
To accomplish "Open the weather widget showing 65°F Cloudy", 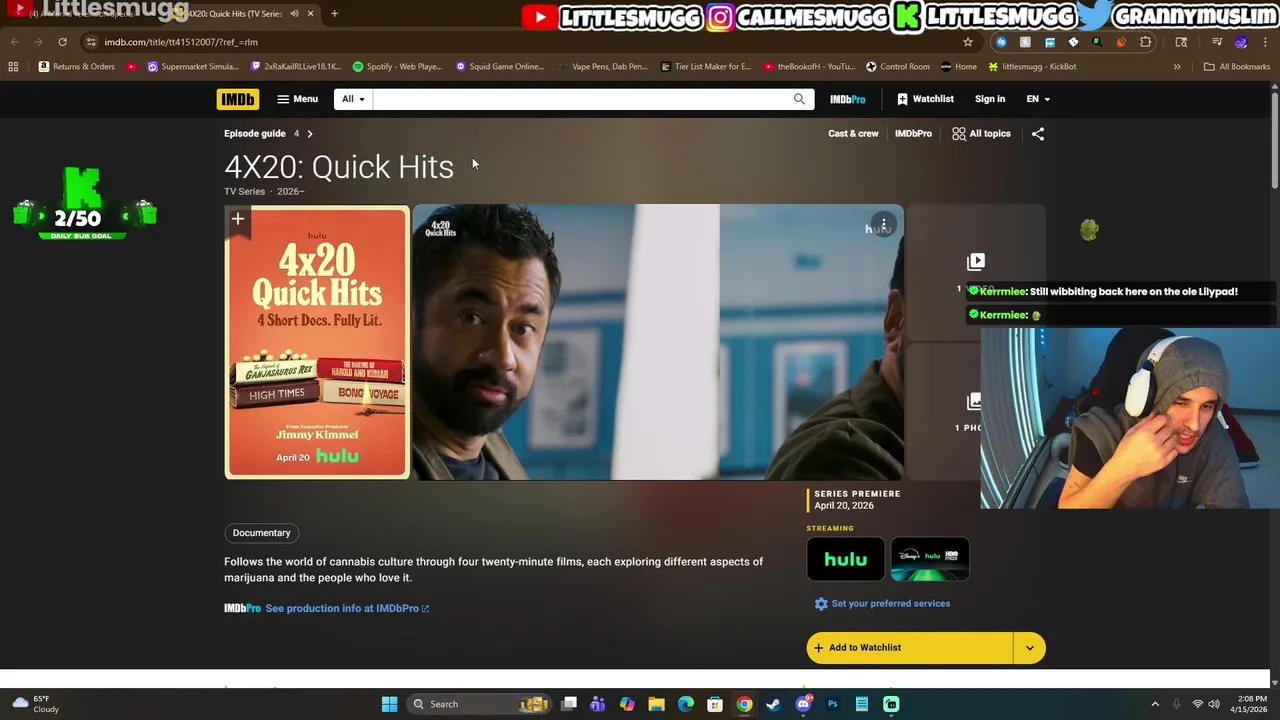I will [36, 704].
